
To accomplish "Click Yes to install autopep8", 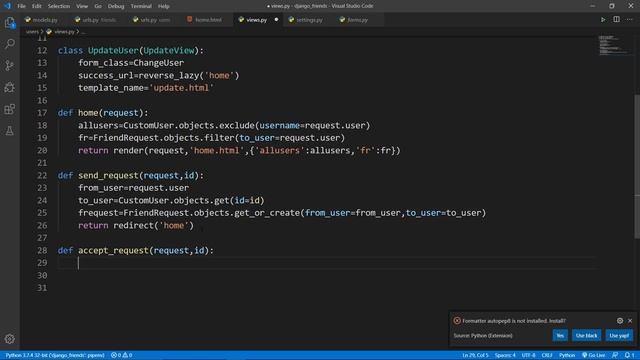I will pyautogui.click(x=560, y=336).
